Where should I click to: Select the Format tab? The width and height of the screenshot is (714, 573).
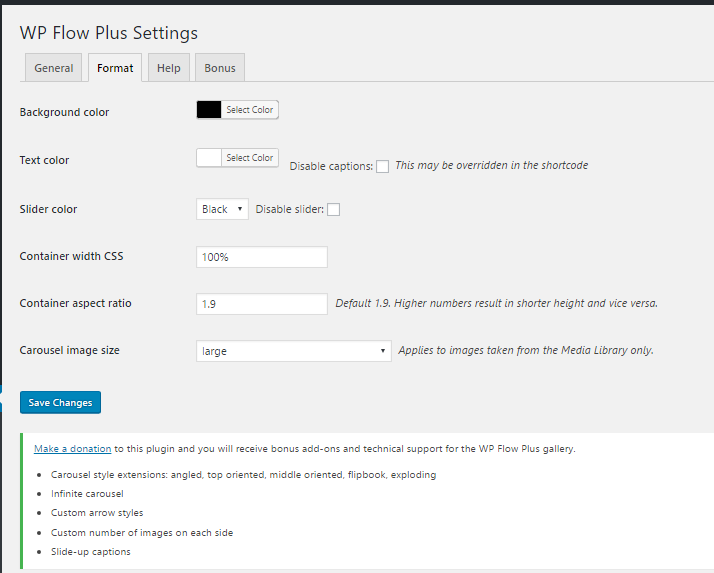point(115,68)
